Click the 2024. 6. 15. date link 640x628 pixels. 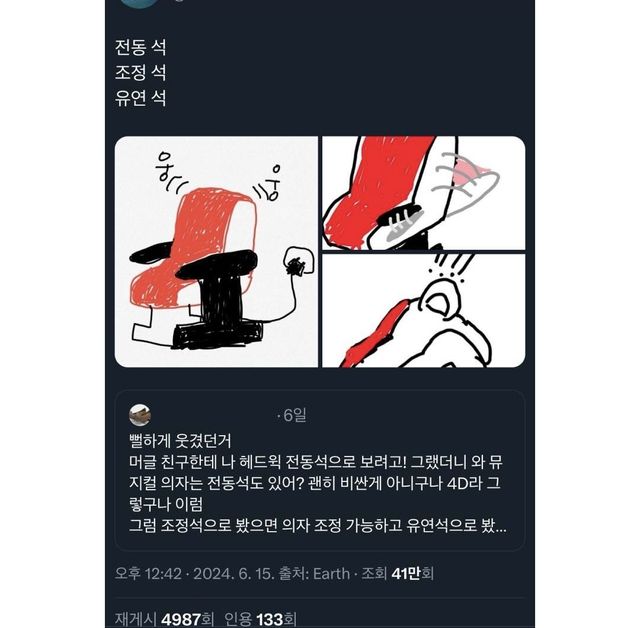[x=233, y=574]
